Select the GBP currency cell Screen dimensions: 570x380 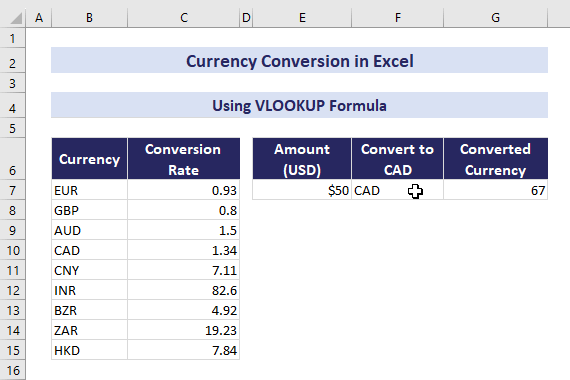pos(89,209)
